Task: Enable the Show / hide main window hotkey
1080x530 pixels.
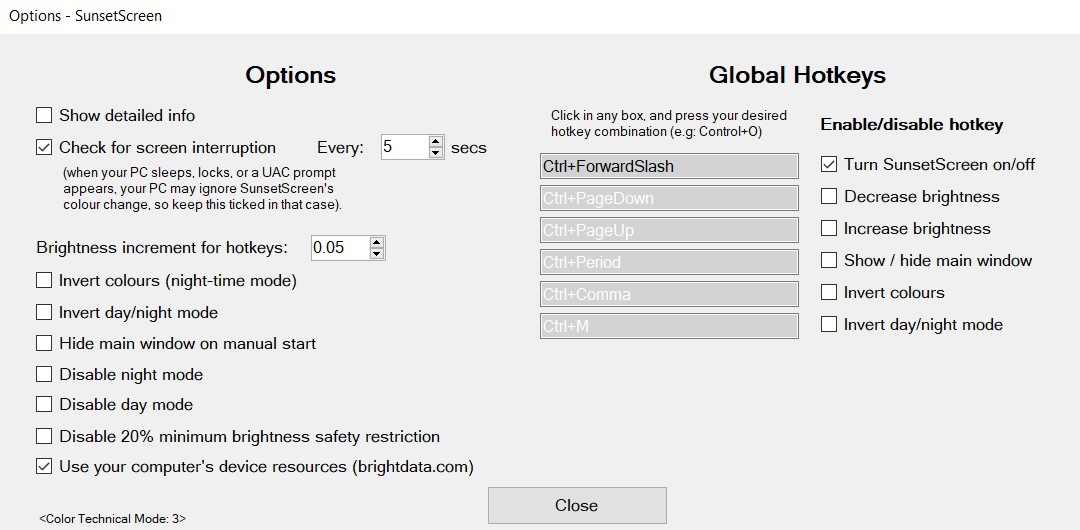Action: pyautogui.click(x=828, y=260)
